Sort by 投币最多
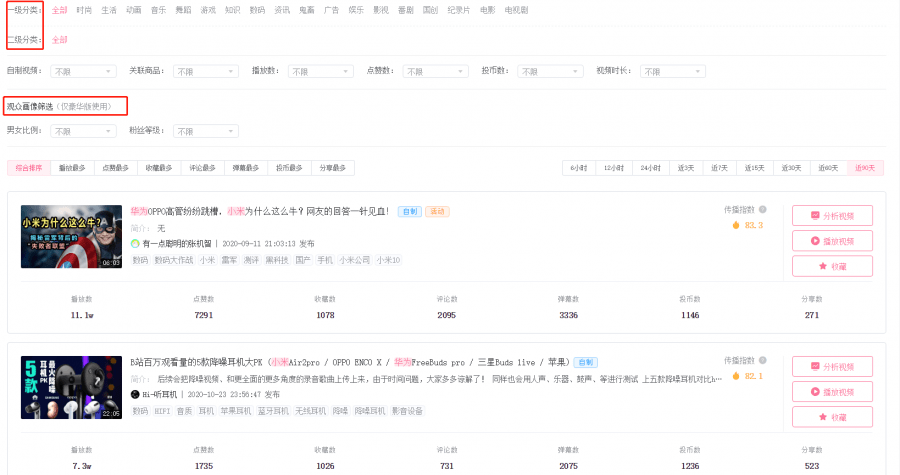Image resolution: width=900 pixels, height=475 pixels. (289, 168)
